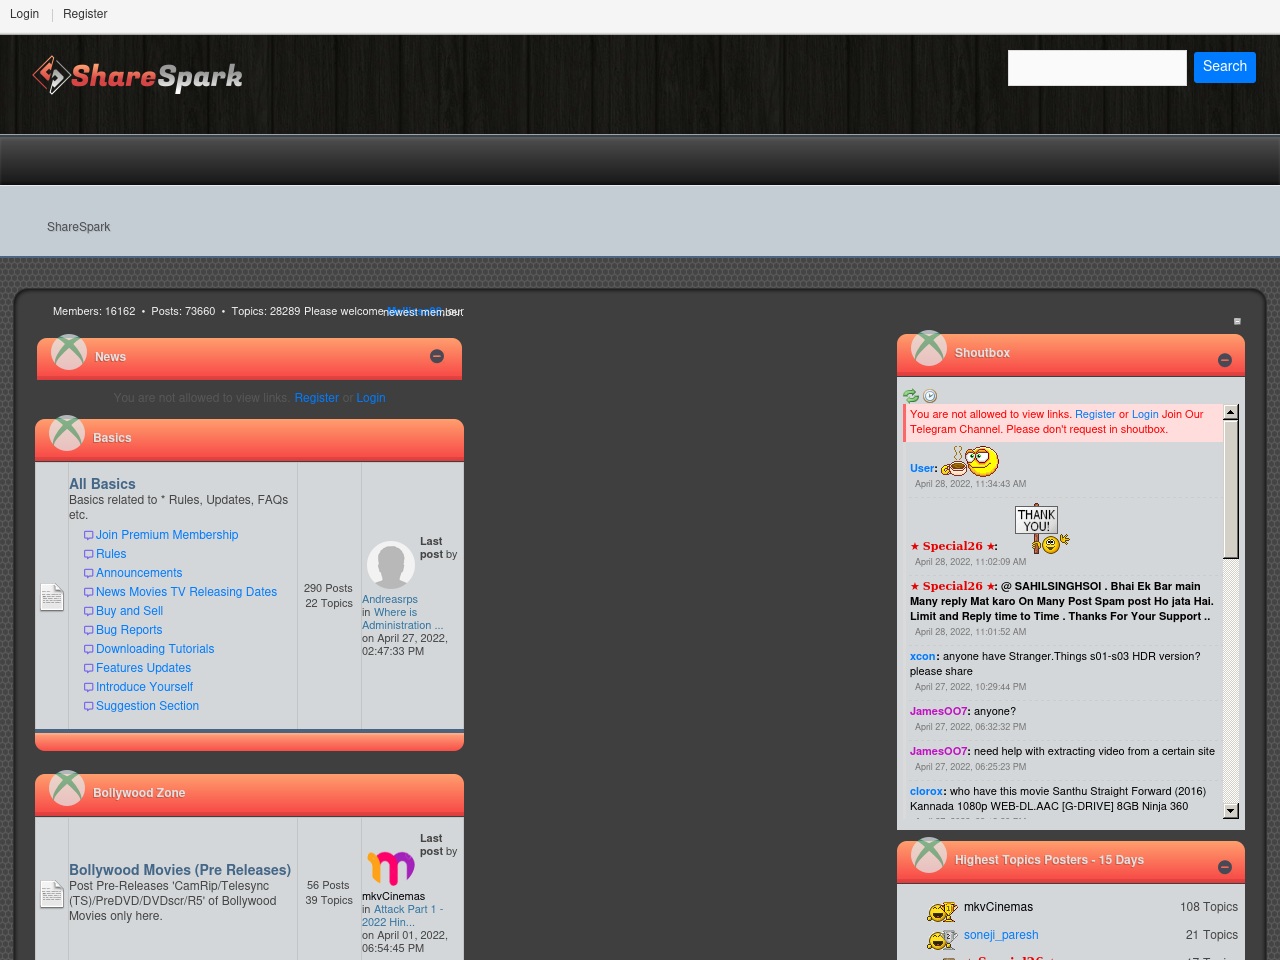Image resolution: width=1280 pixels, height=960 pixels.
Task: Open User's profile in shoutbox
Action: [x=922, y=468]
